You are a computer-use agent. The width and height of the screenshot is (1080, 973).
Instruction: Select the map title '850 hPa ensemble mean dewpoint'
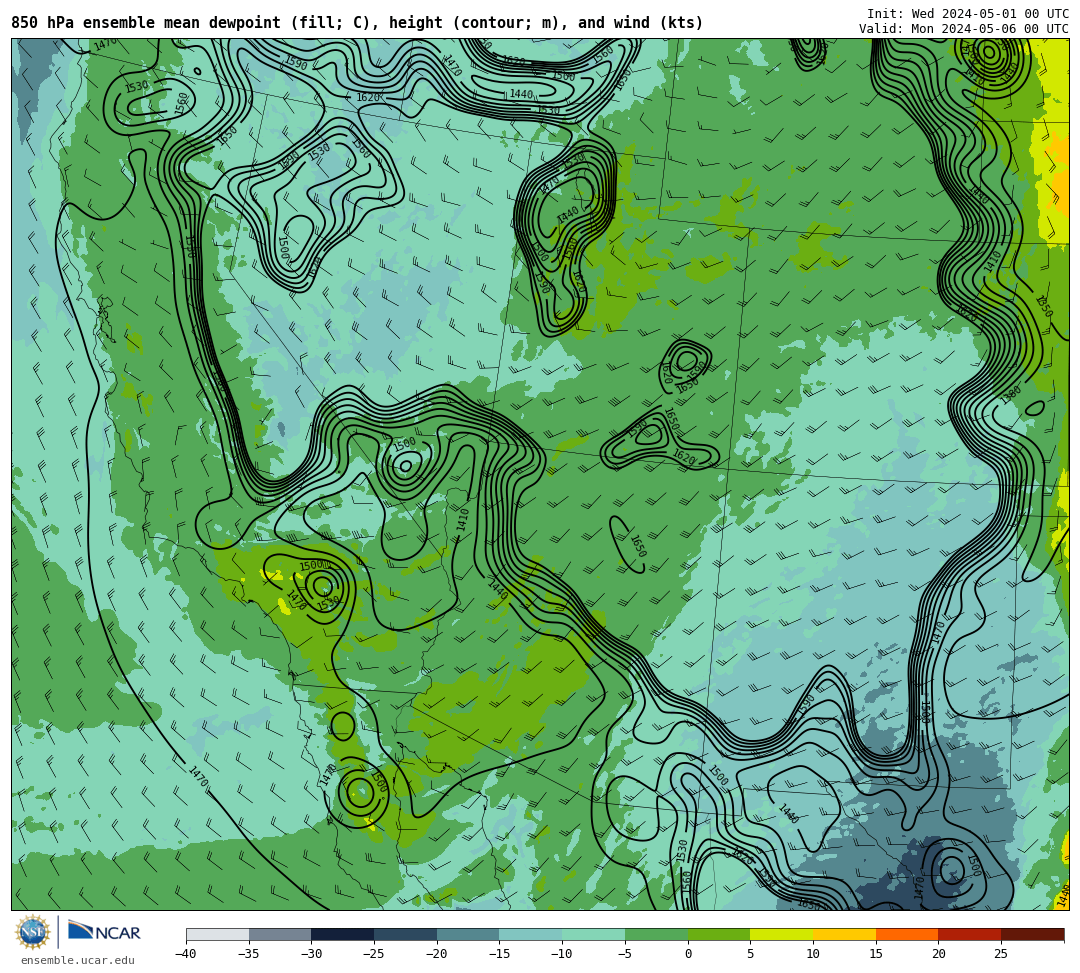(145, 23)
